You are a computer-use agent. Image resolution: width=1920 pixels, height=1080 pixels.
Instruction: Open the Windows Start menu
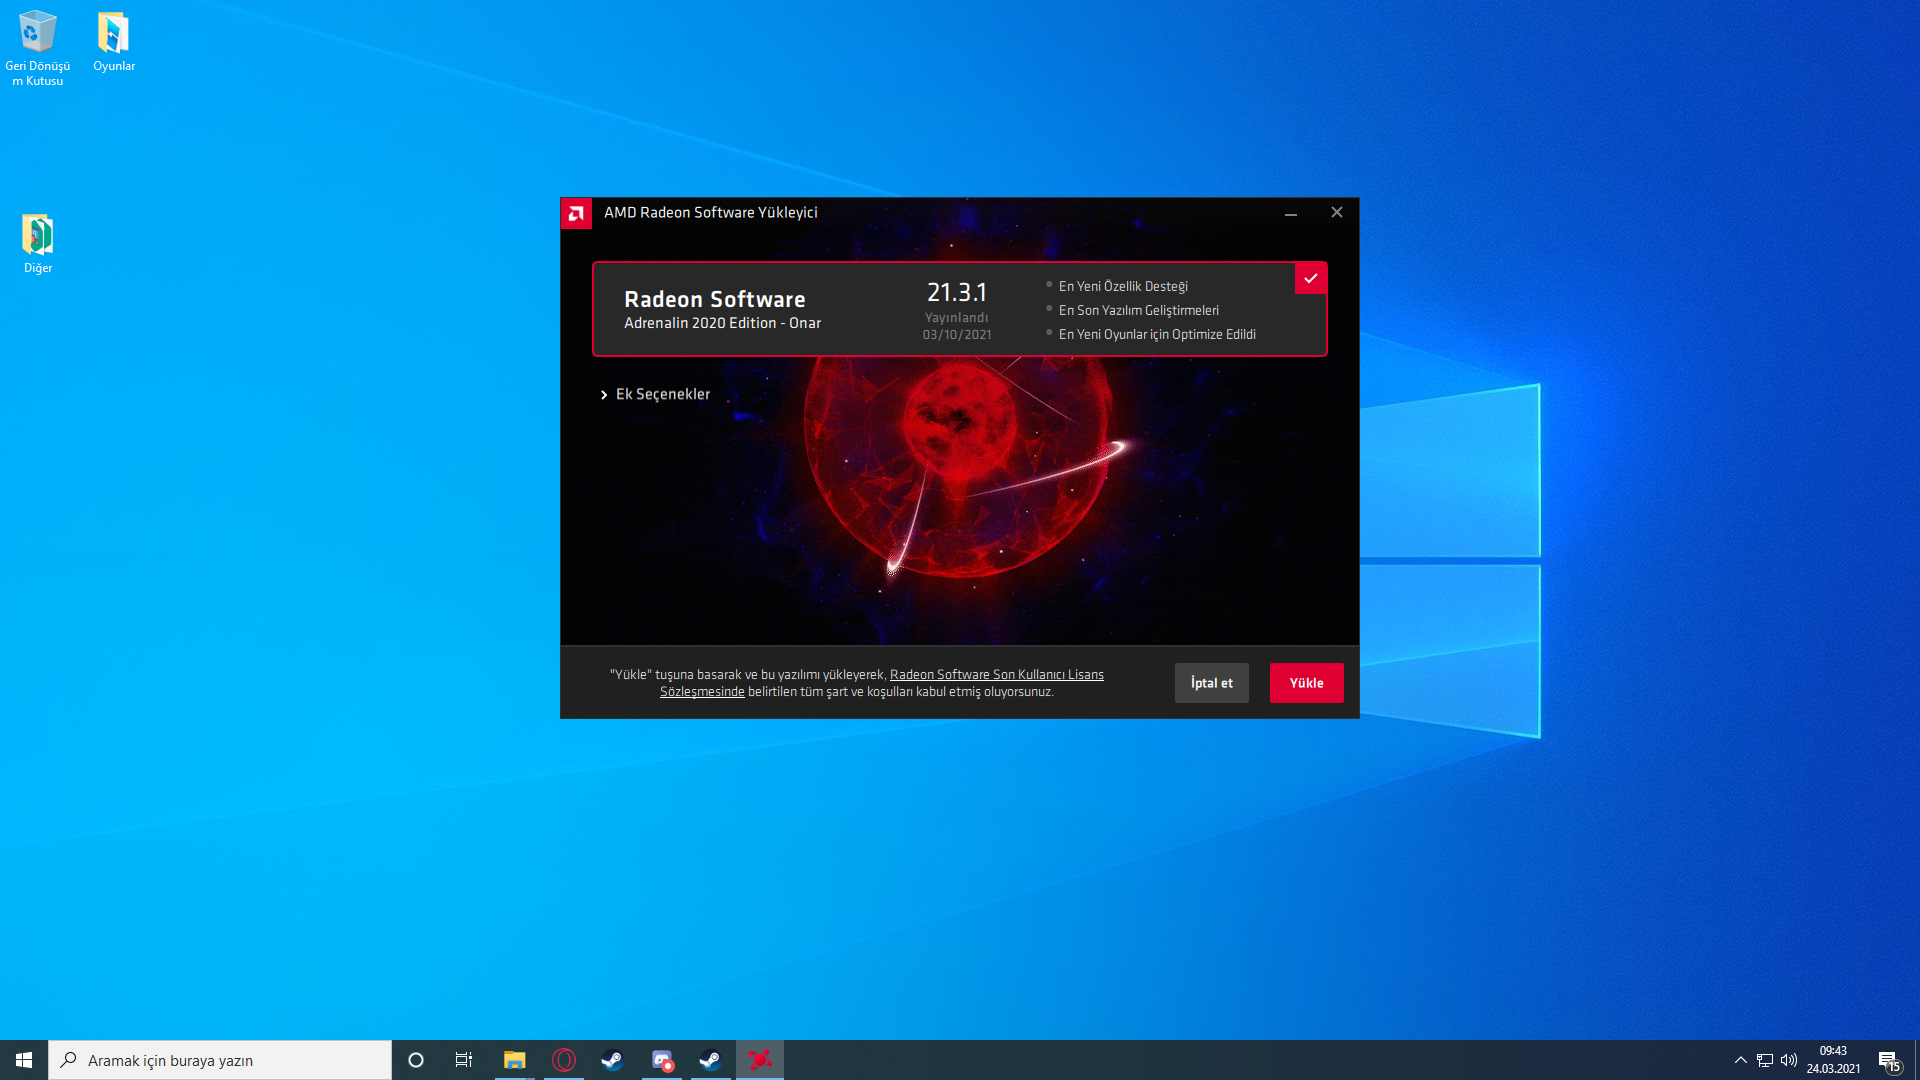click(x=24, y=1060)
